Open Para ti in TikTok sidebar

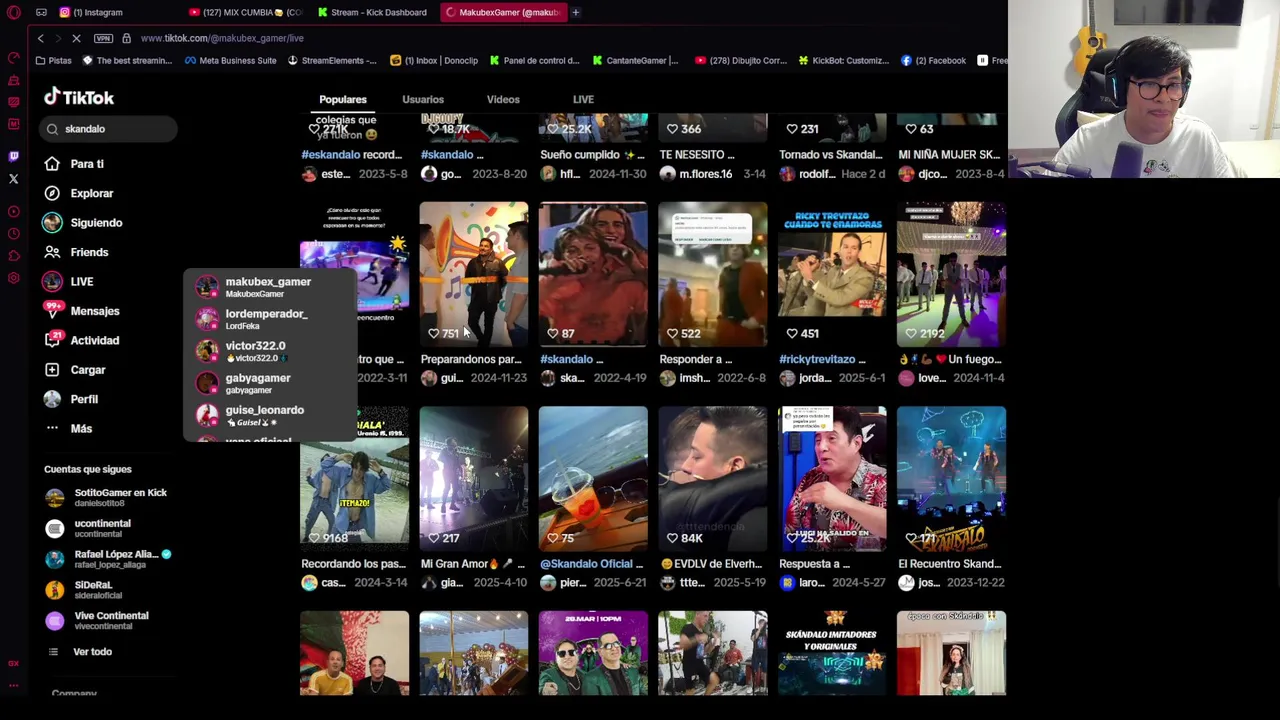coord(75,164)
